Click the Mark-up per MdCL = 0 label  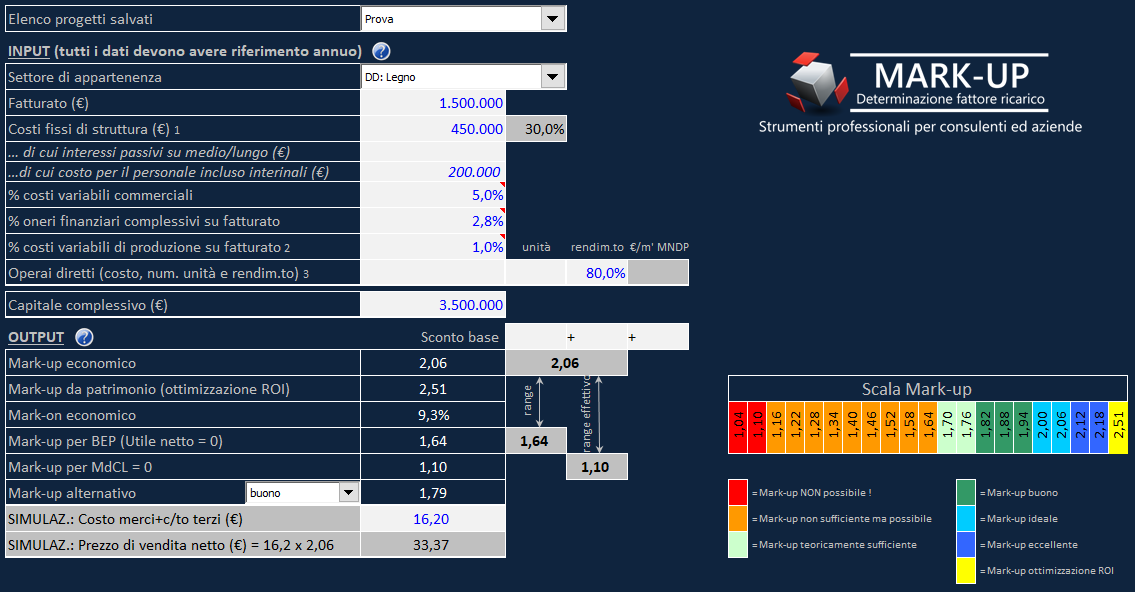click(80, 468)
